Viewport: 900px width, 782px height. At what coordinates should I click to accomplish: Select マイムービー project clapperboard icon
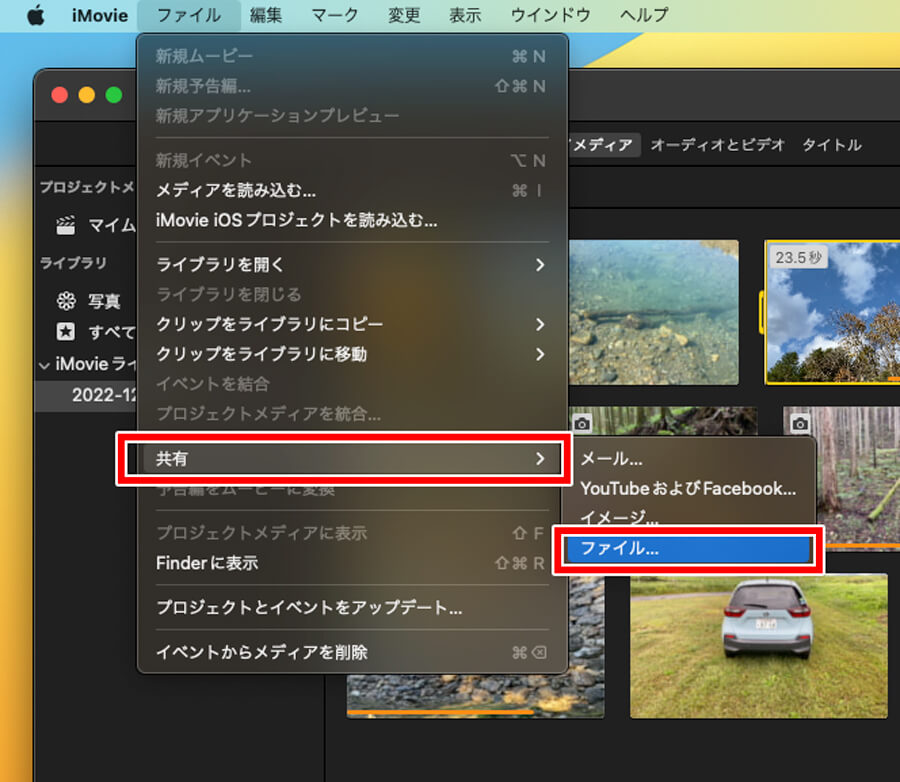coord(65,224)
